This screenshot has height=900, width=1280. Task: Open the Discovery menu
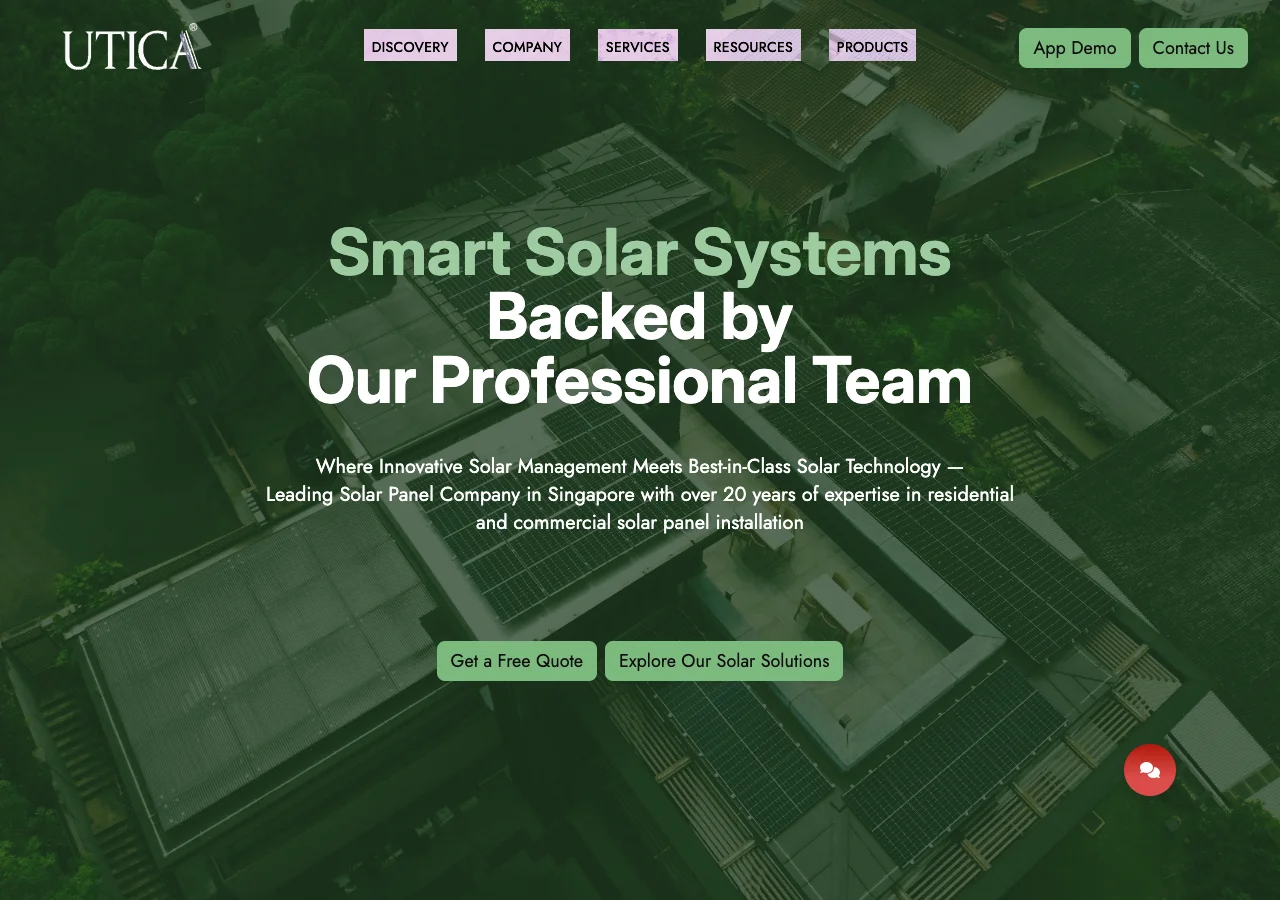[410, 46]
